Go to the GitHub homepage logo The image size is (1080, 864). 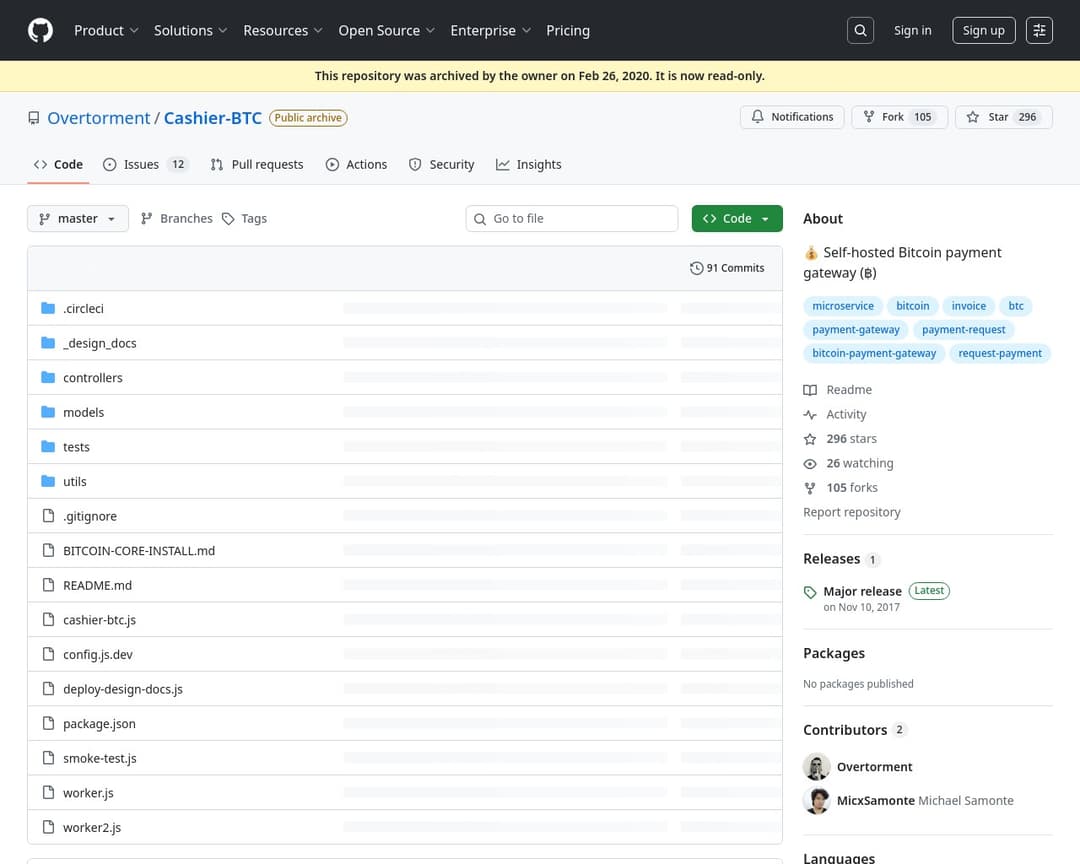(x=41, y=30)
